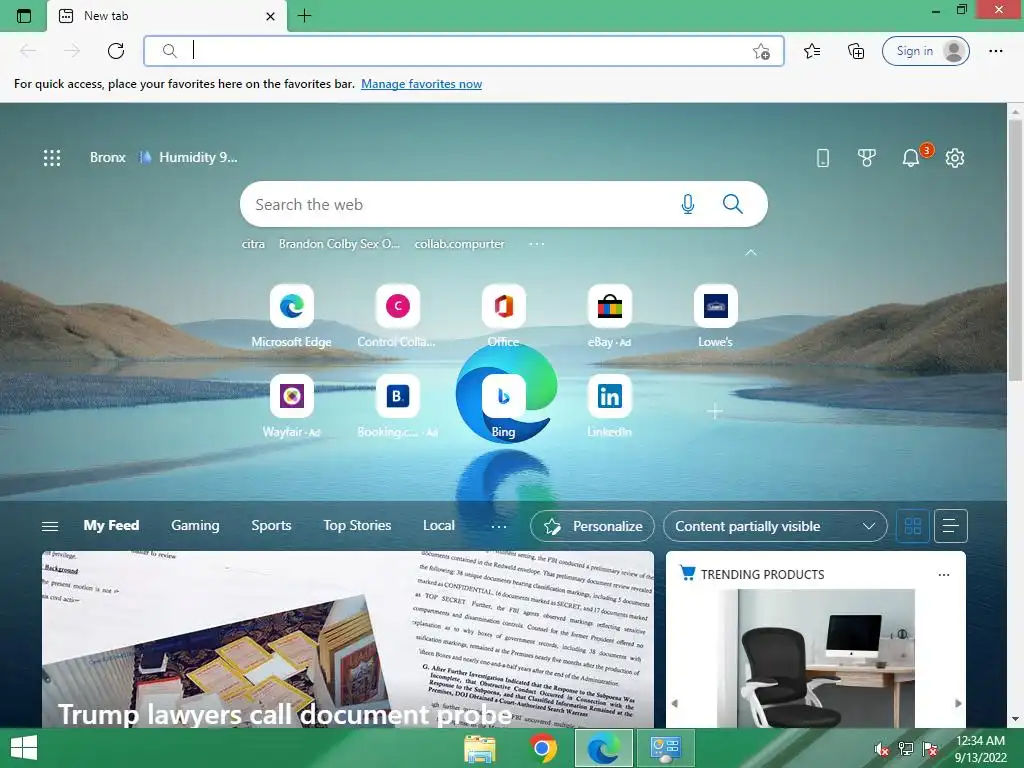This screenshot has width=1024, height=768.
Task: Open the Microsoft Edge quick link
Action: pos(291,315)
